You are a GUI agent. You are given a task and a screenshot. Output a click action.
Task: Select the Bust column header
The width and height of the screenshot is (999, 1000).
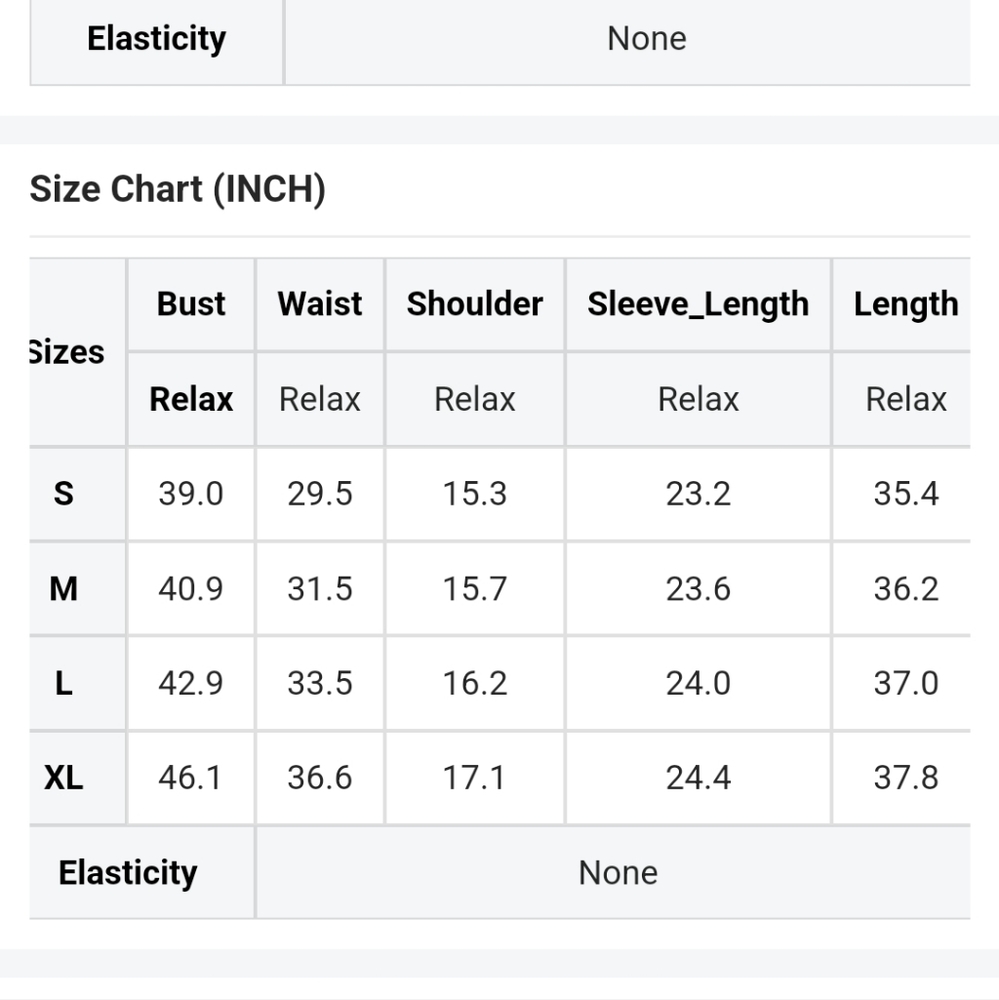tap(191, 304)
